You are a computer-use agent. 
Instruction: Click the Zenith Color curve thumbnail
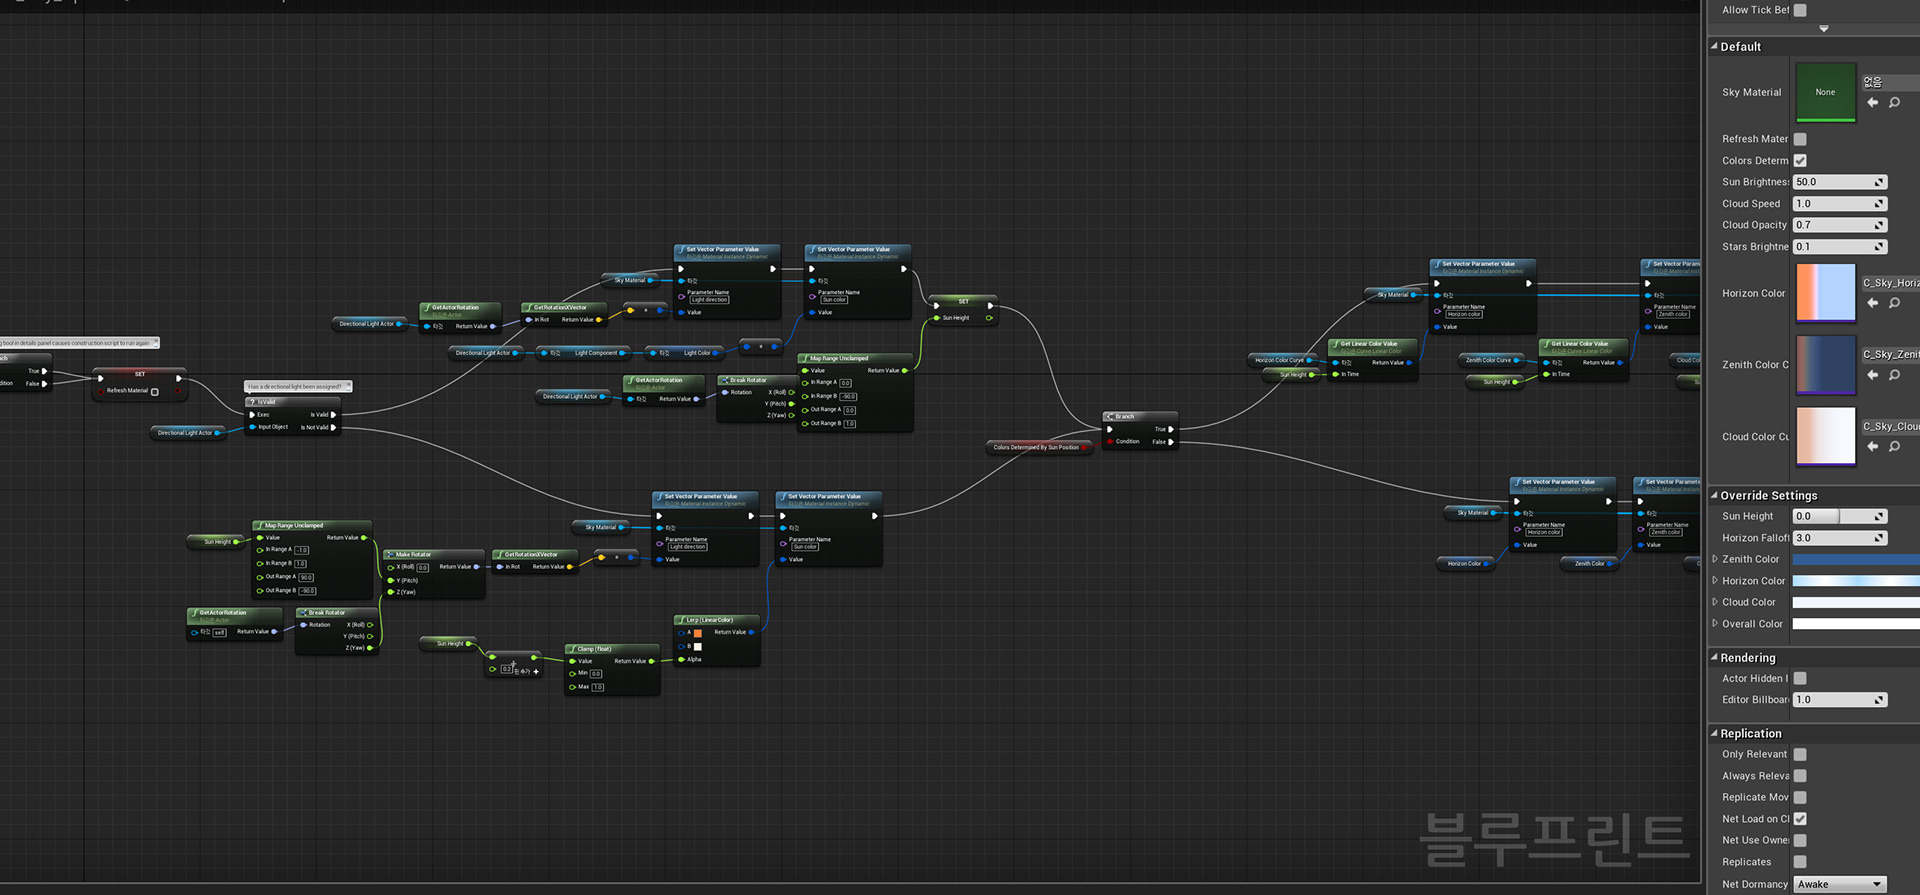tap(1826, 365)
